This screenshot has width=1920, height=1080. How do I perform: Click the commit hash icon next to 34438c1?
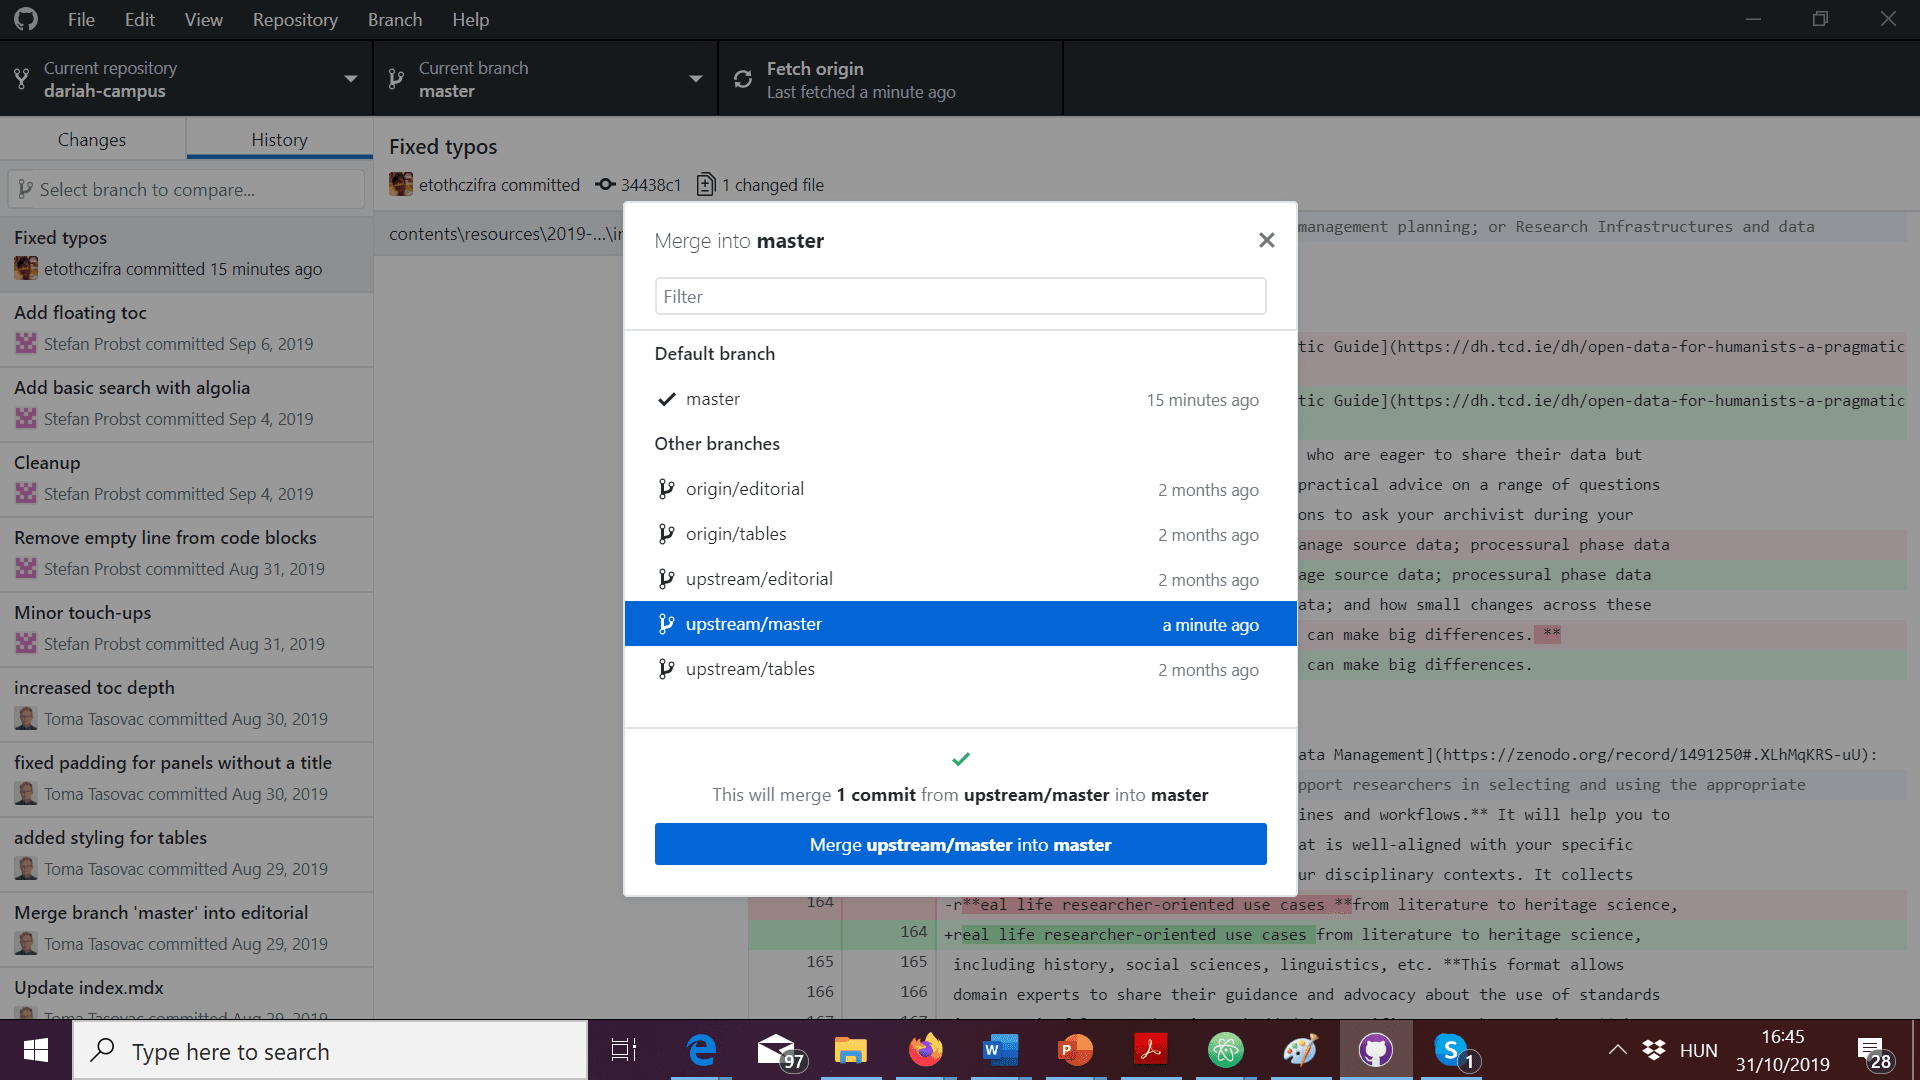pos(605,185)
